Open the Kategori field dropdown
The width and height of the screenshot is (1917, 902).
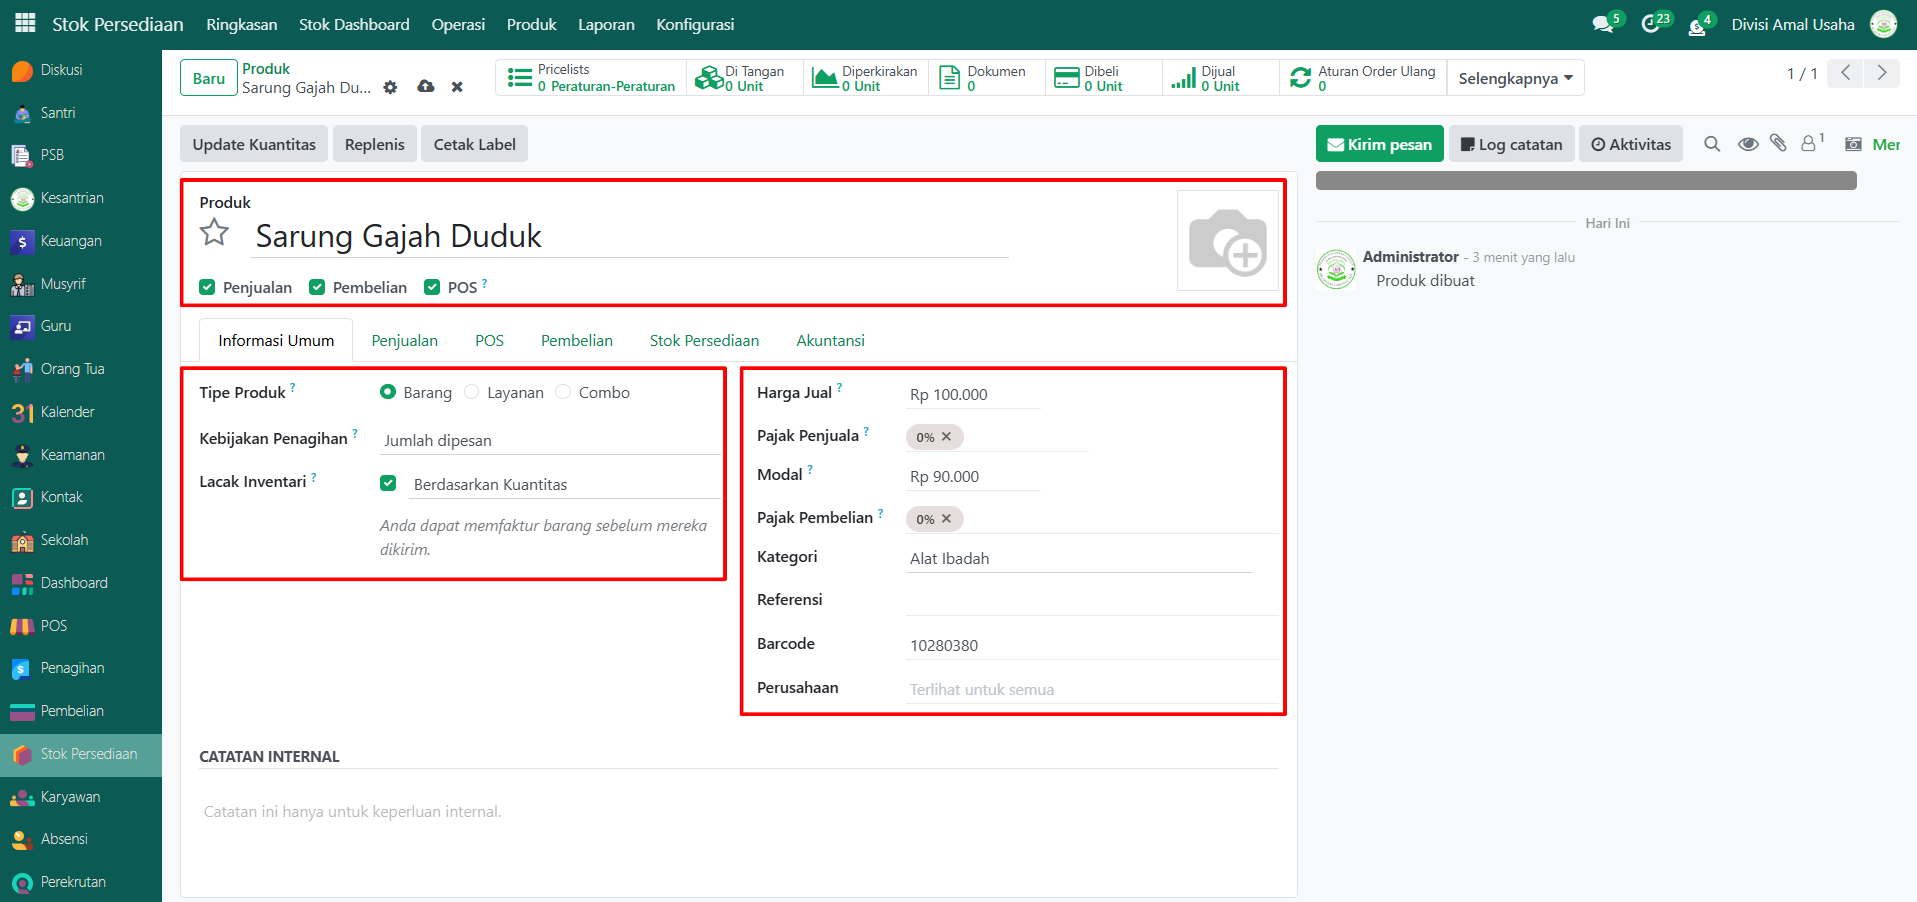click(x=1077, y=559)
